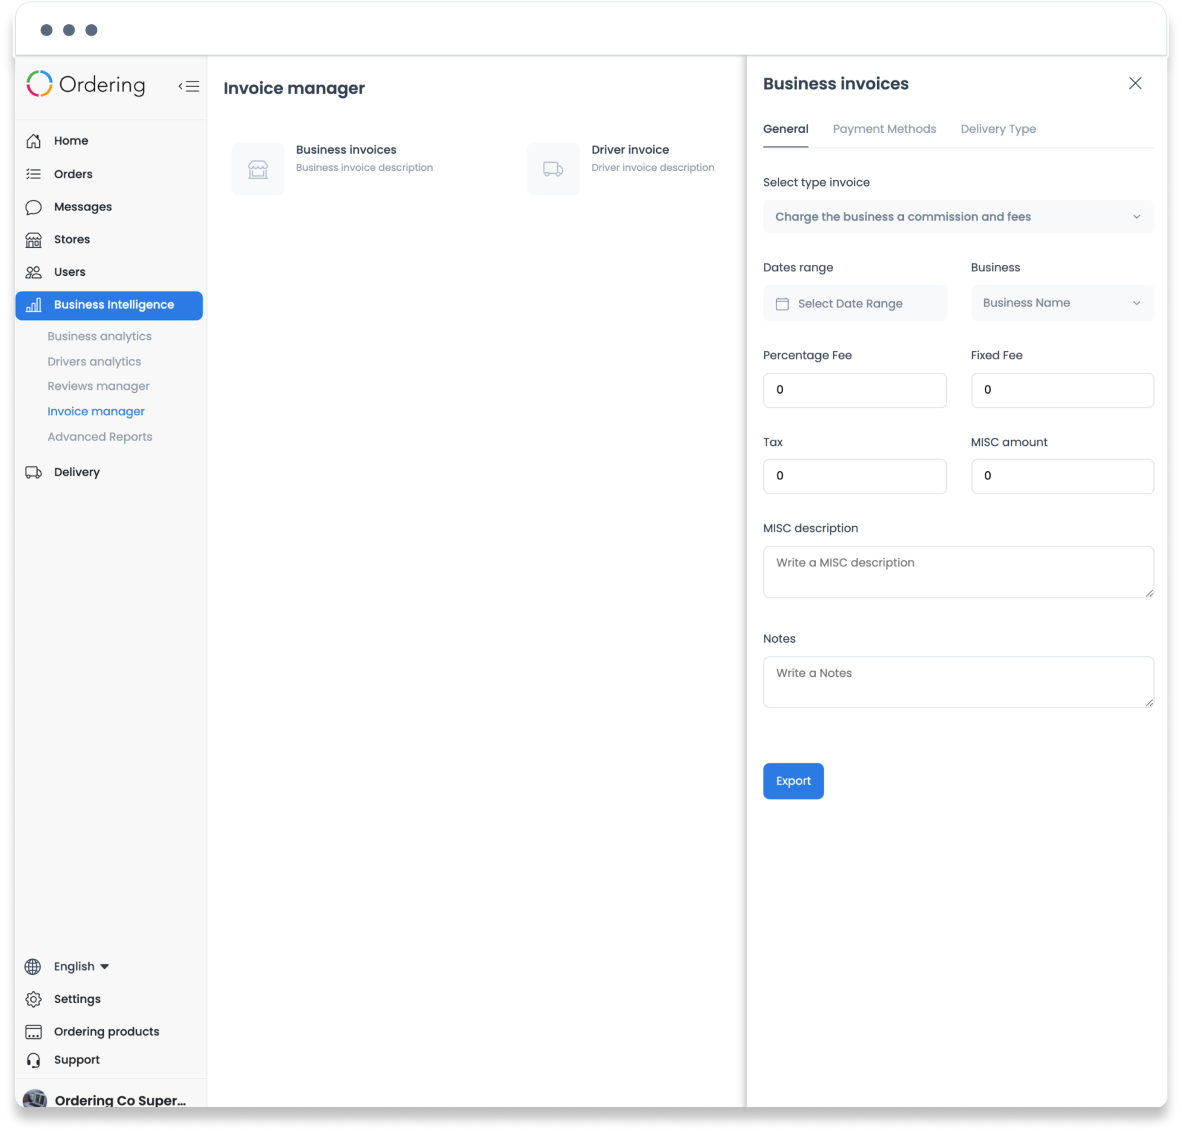
Task: Click the Support headset icon
Action: [x=33, y=1061]
